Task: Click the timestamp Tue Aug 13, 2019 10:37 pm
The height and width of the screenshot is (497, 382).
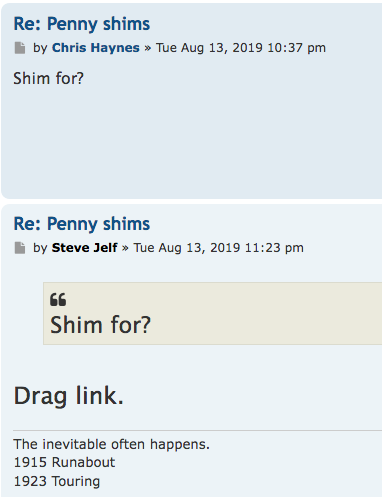Action: (x=241, y=48)
